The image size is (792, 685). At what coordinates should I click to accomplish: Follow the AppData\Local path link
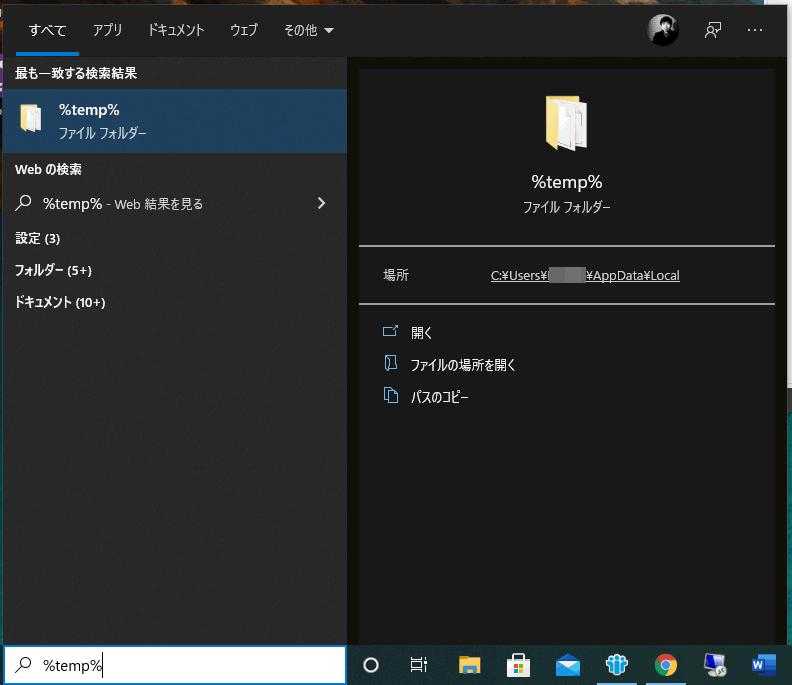pyautogui.click(x=584, y=275)
